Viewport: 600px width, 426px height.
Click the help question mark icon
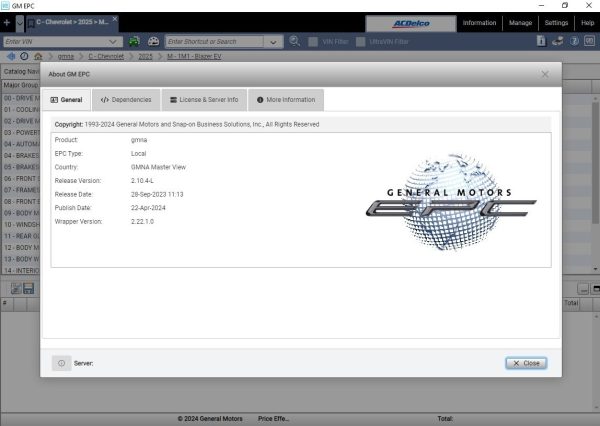click(x=574, y=41)
